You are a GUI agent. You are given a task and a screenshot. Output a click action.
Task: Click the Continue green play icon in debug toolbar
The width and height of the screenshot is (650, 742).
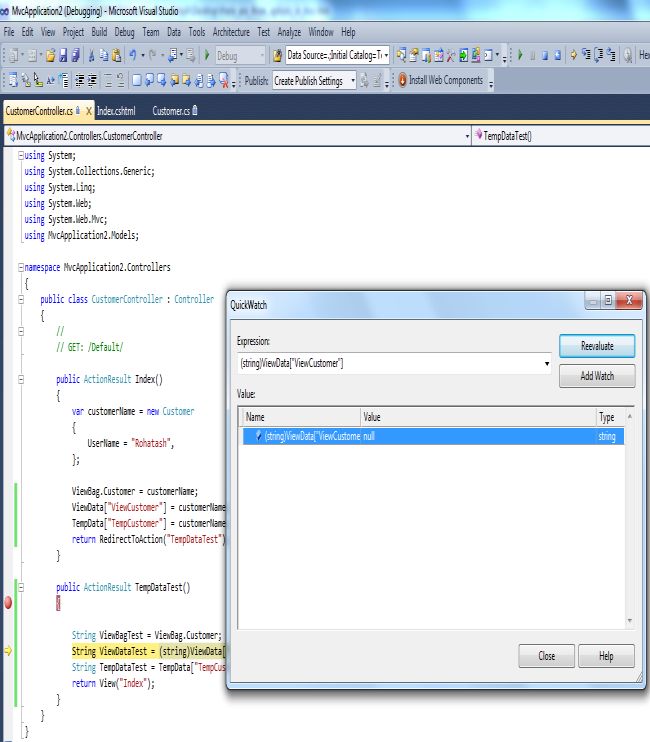click(x=520, y=55)
